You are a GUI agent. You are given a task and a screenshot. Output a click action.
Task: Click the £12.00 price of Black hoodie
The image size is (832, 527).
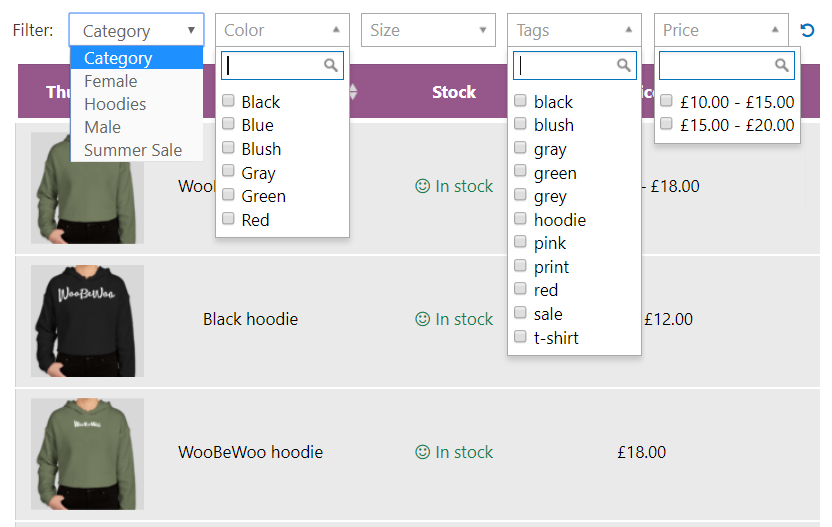tap(669, 319)
